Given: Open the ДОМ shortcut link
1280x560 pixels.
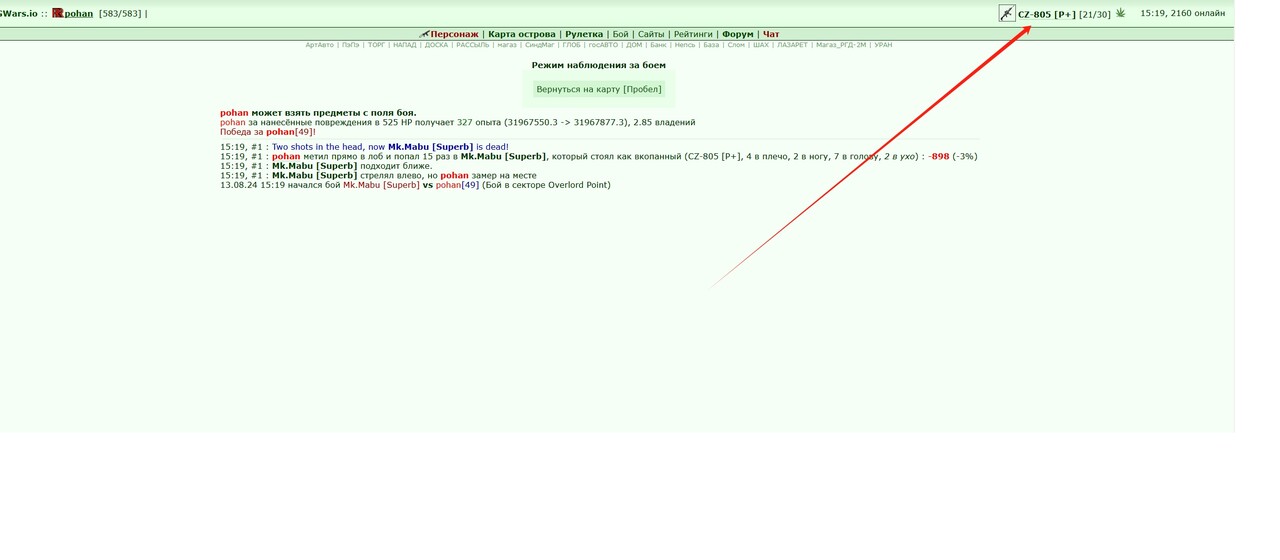Looking at the screenshot, I should pyautogui.click(x=634, y=45).
